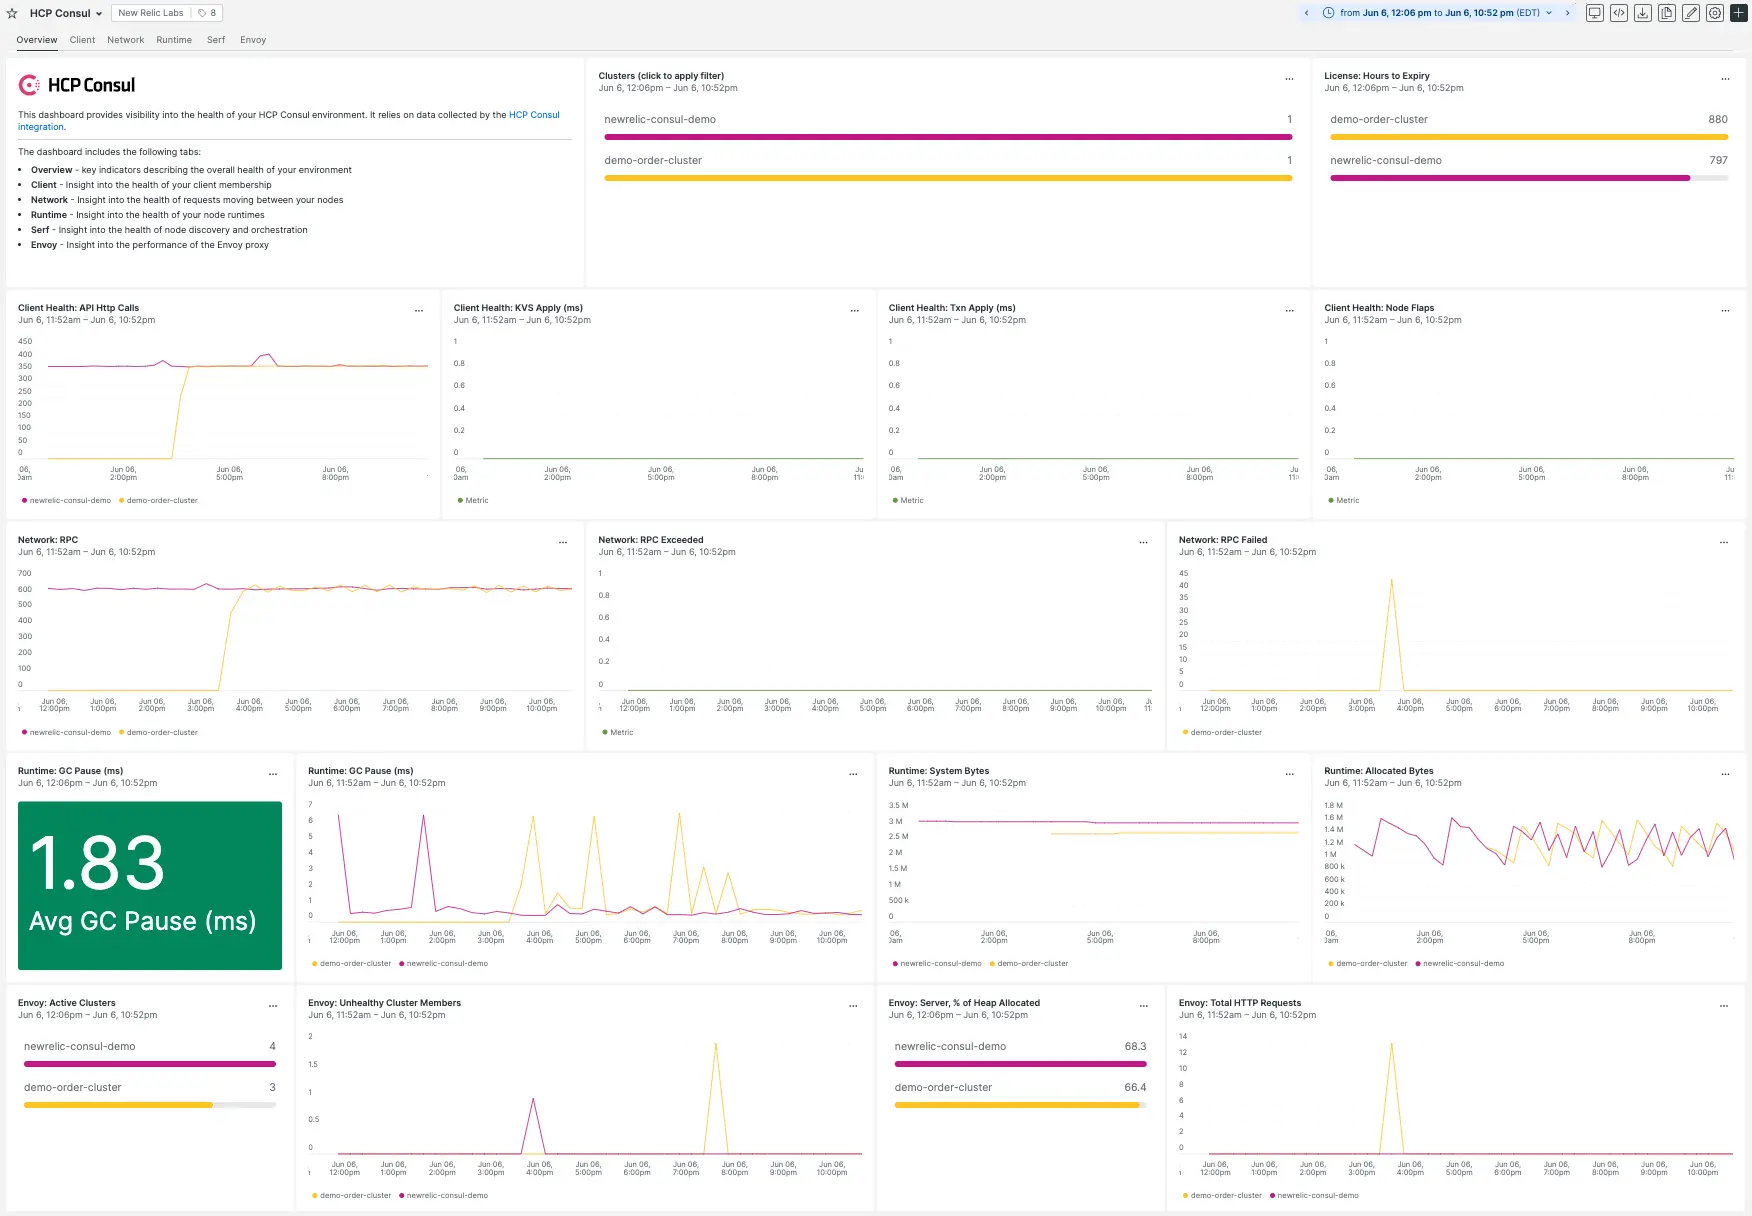Toggle the Metric legend under Client Health: KVS Apply
This screenshot has width=1752, height=1216.
472,500
